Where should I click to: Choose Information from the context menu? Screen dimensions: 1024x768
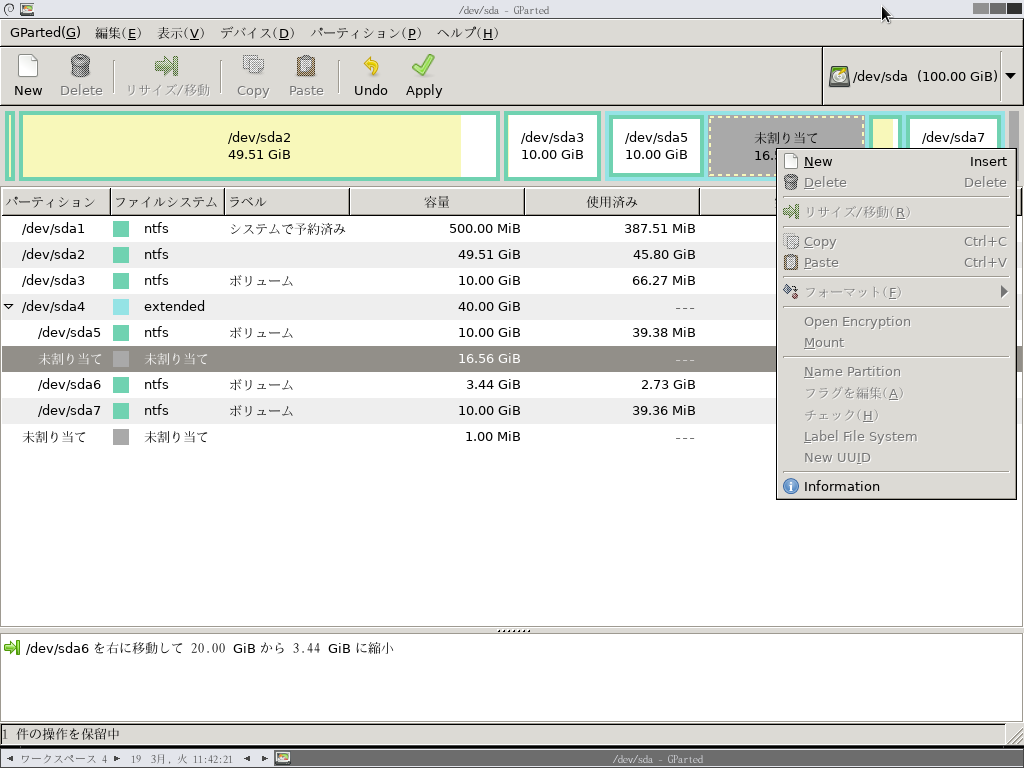896,487
